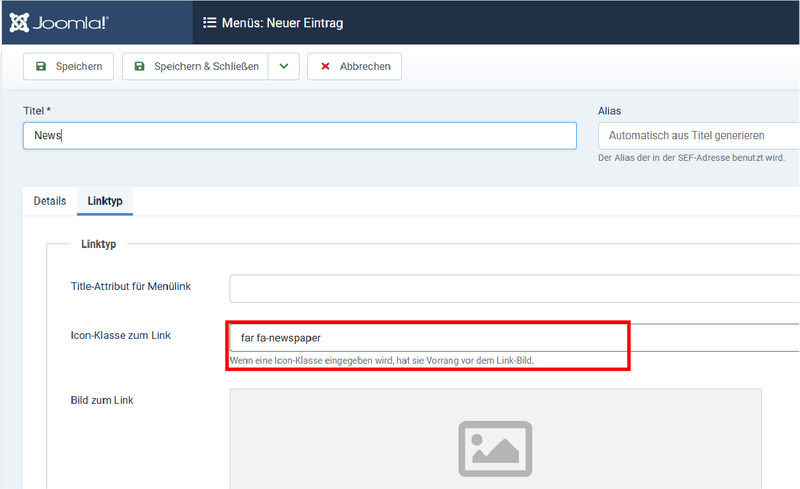Click the image placeholder icon
This screenshot has height=489, width=800.
495,448
